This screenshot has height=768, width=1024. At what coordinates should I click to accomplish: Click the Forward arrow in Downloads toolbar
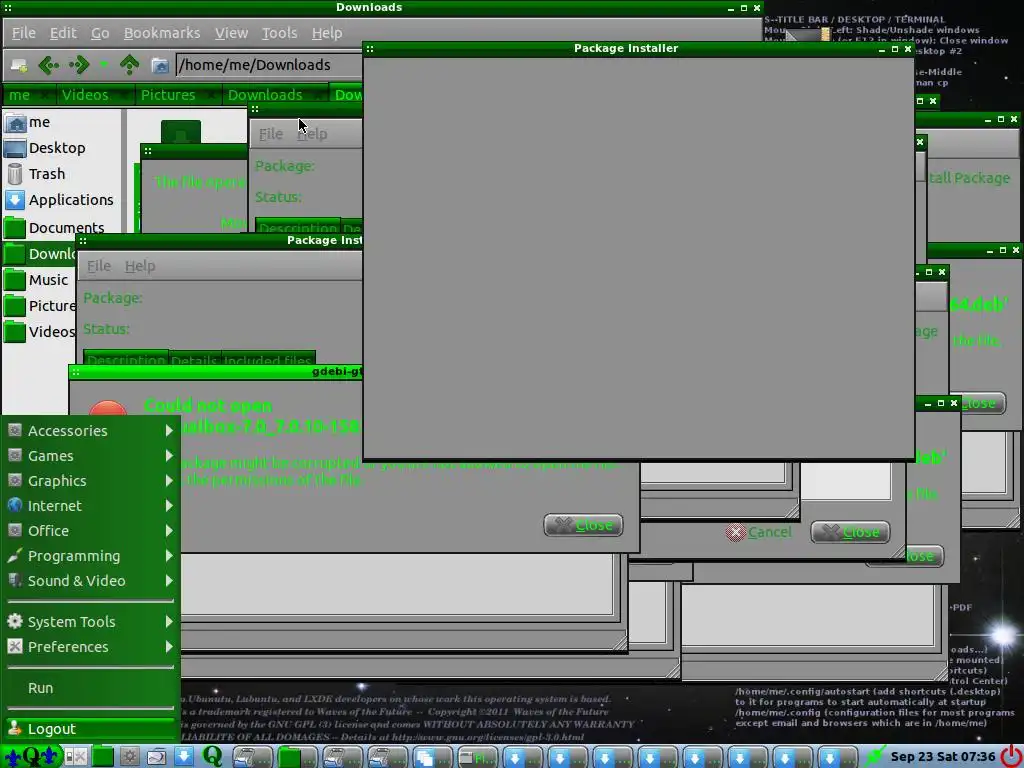[x=79, y=65]
